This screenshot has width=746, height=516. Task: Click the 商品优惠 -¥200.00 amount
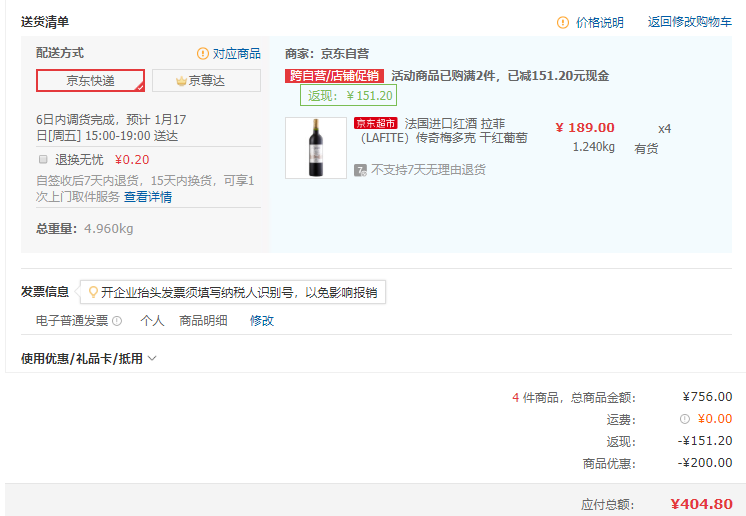pos(705,463)
